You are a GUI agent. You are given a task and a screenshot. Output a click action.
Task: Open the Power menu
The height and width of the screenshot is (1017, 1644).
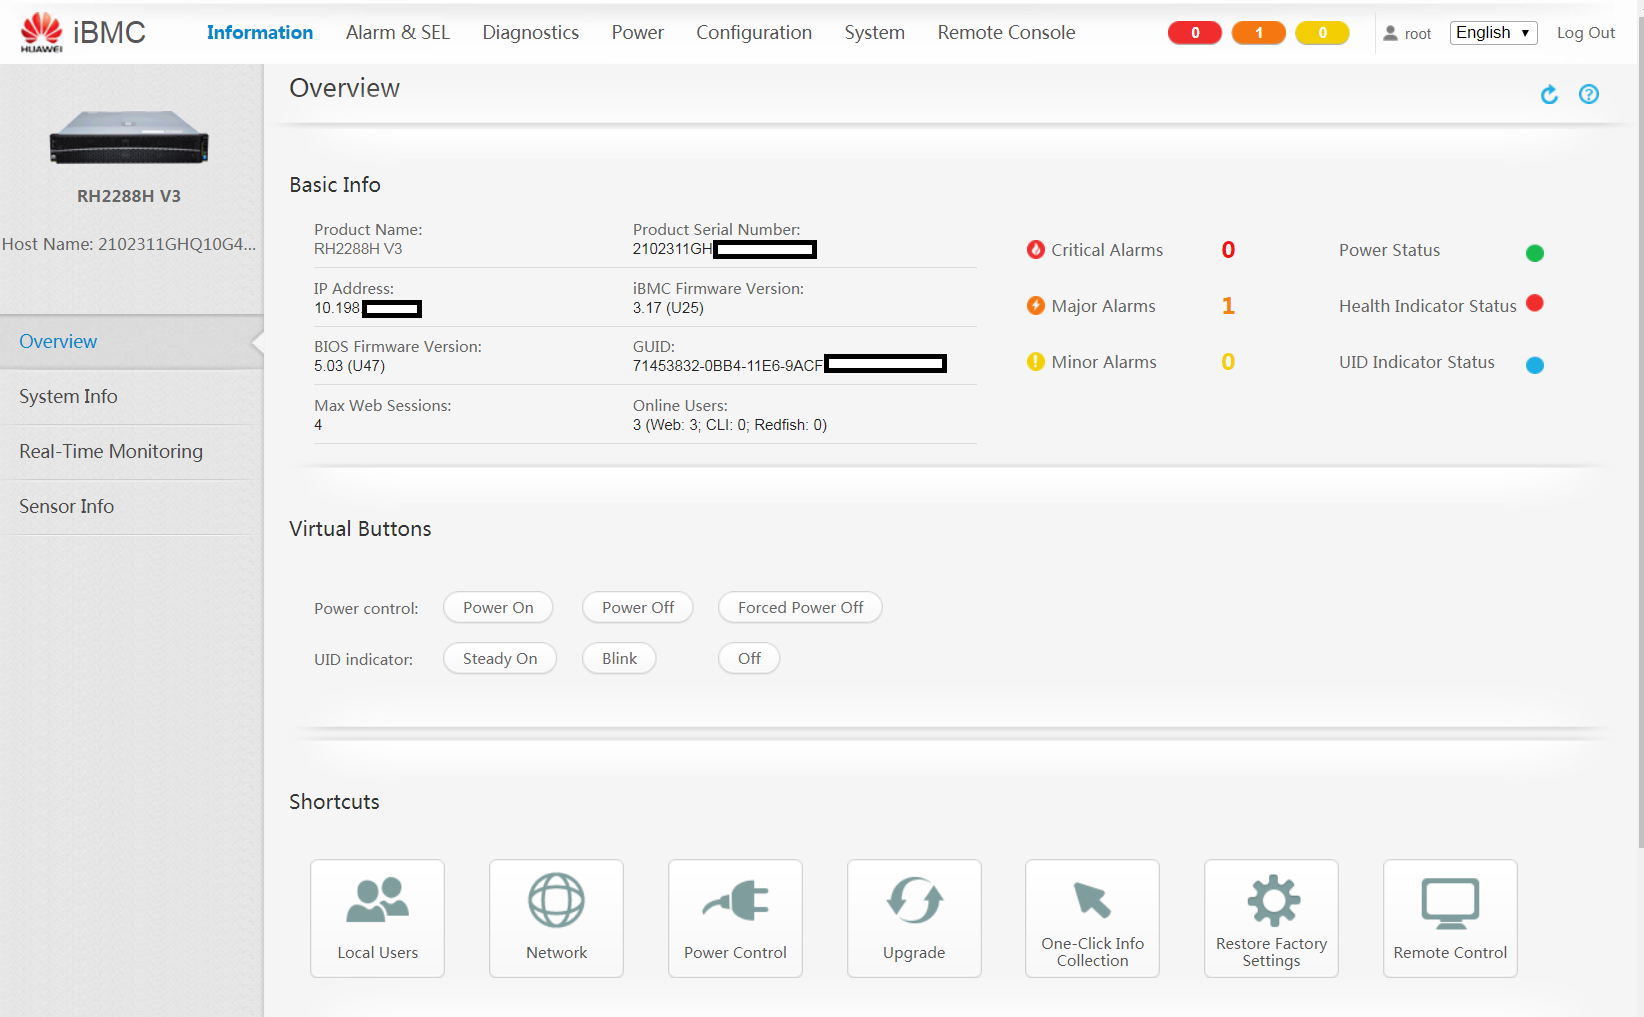(x=638, y=33)
